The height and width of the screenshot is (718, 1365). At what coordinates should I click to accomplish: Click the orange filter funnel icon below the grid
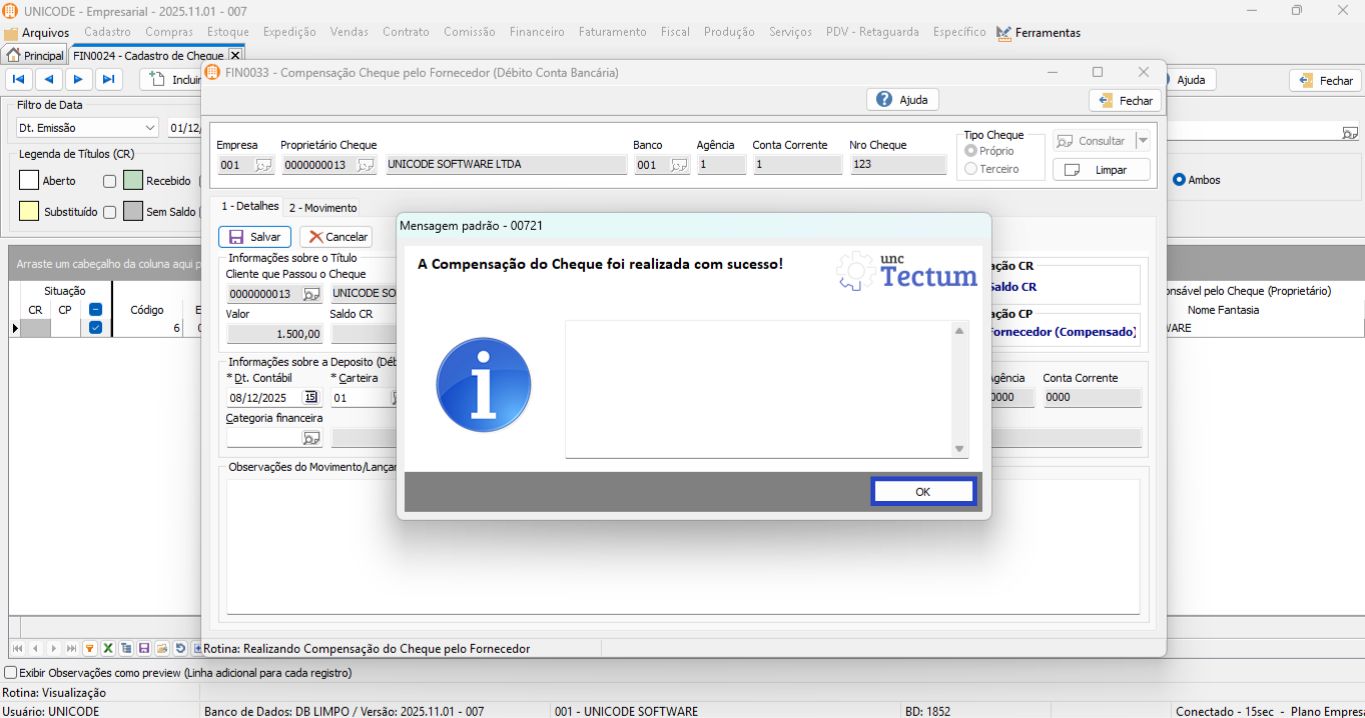coord(89,649)
